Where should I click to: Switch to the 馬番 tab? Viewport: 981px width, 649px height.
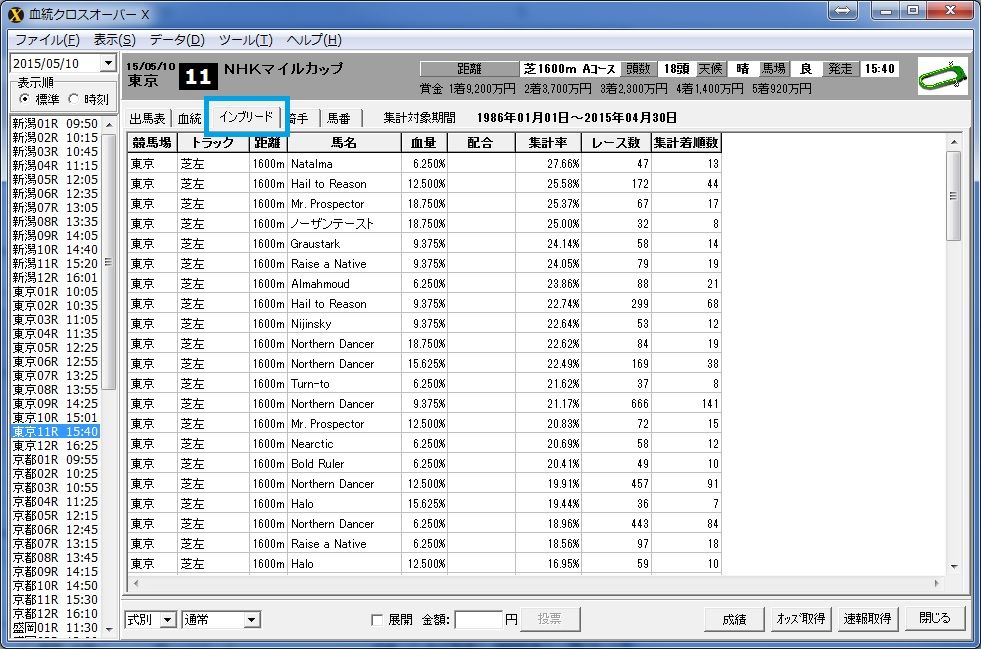(x=338, y=118)
